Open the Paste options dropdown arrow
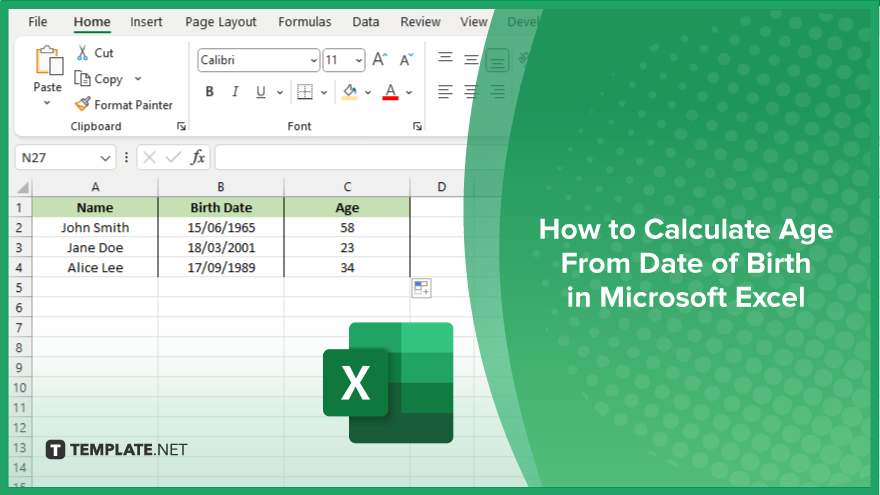Image resolution: width=880 pixels, height=495 pixels. [47, 103]
